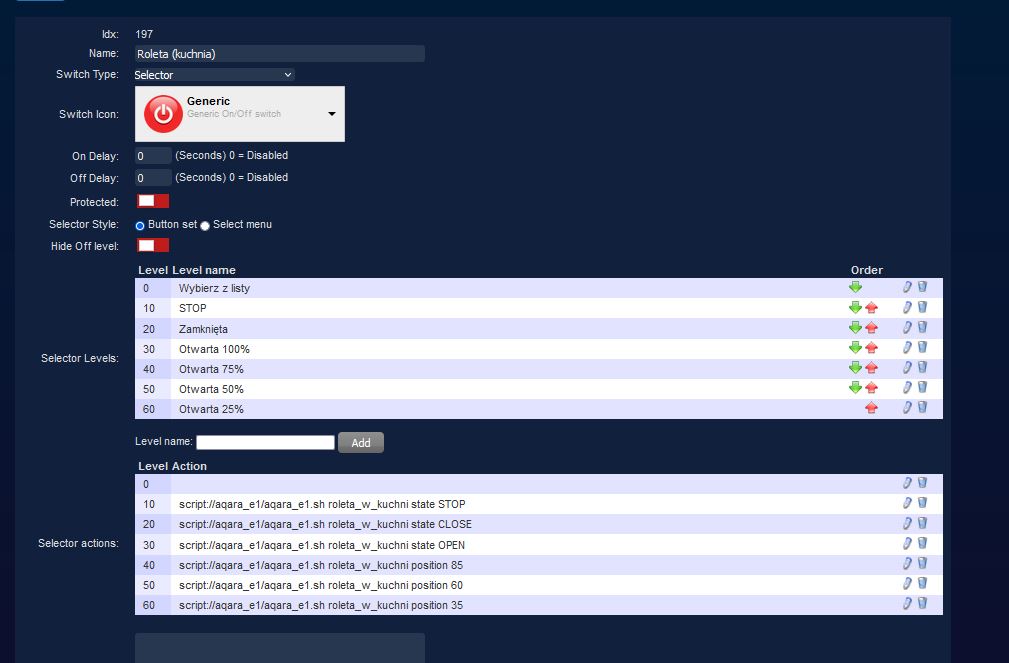Delete the 'Otwarta 25%' level

click(x=922, y=407)
